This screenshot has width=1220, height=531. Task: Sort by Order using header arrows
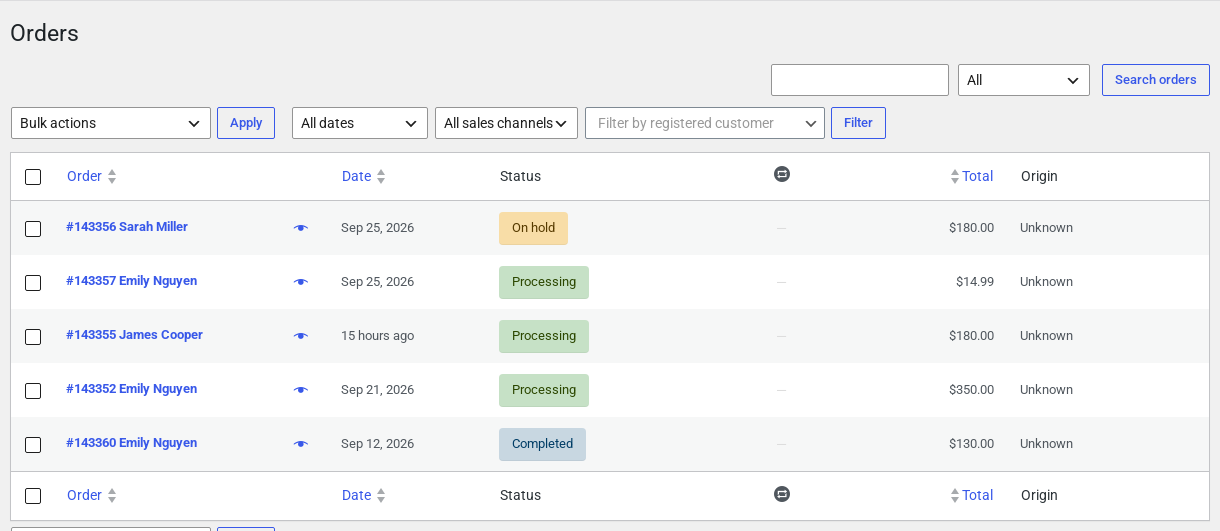(112, 176)
